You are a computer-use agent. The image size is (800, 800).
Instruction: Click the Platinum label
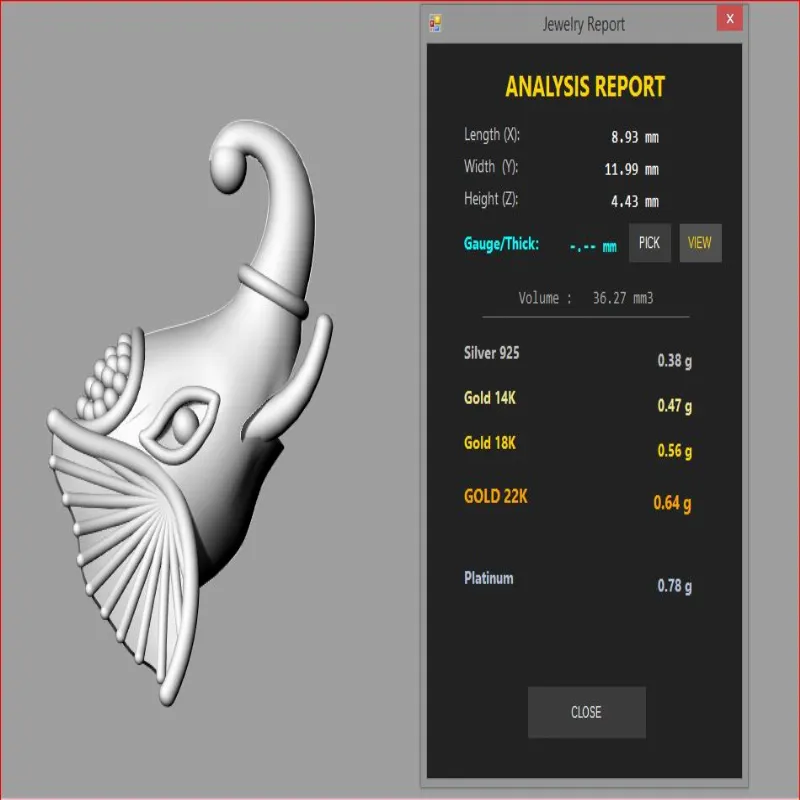pyautogui.click(x=488, y=578)
